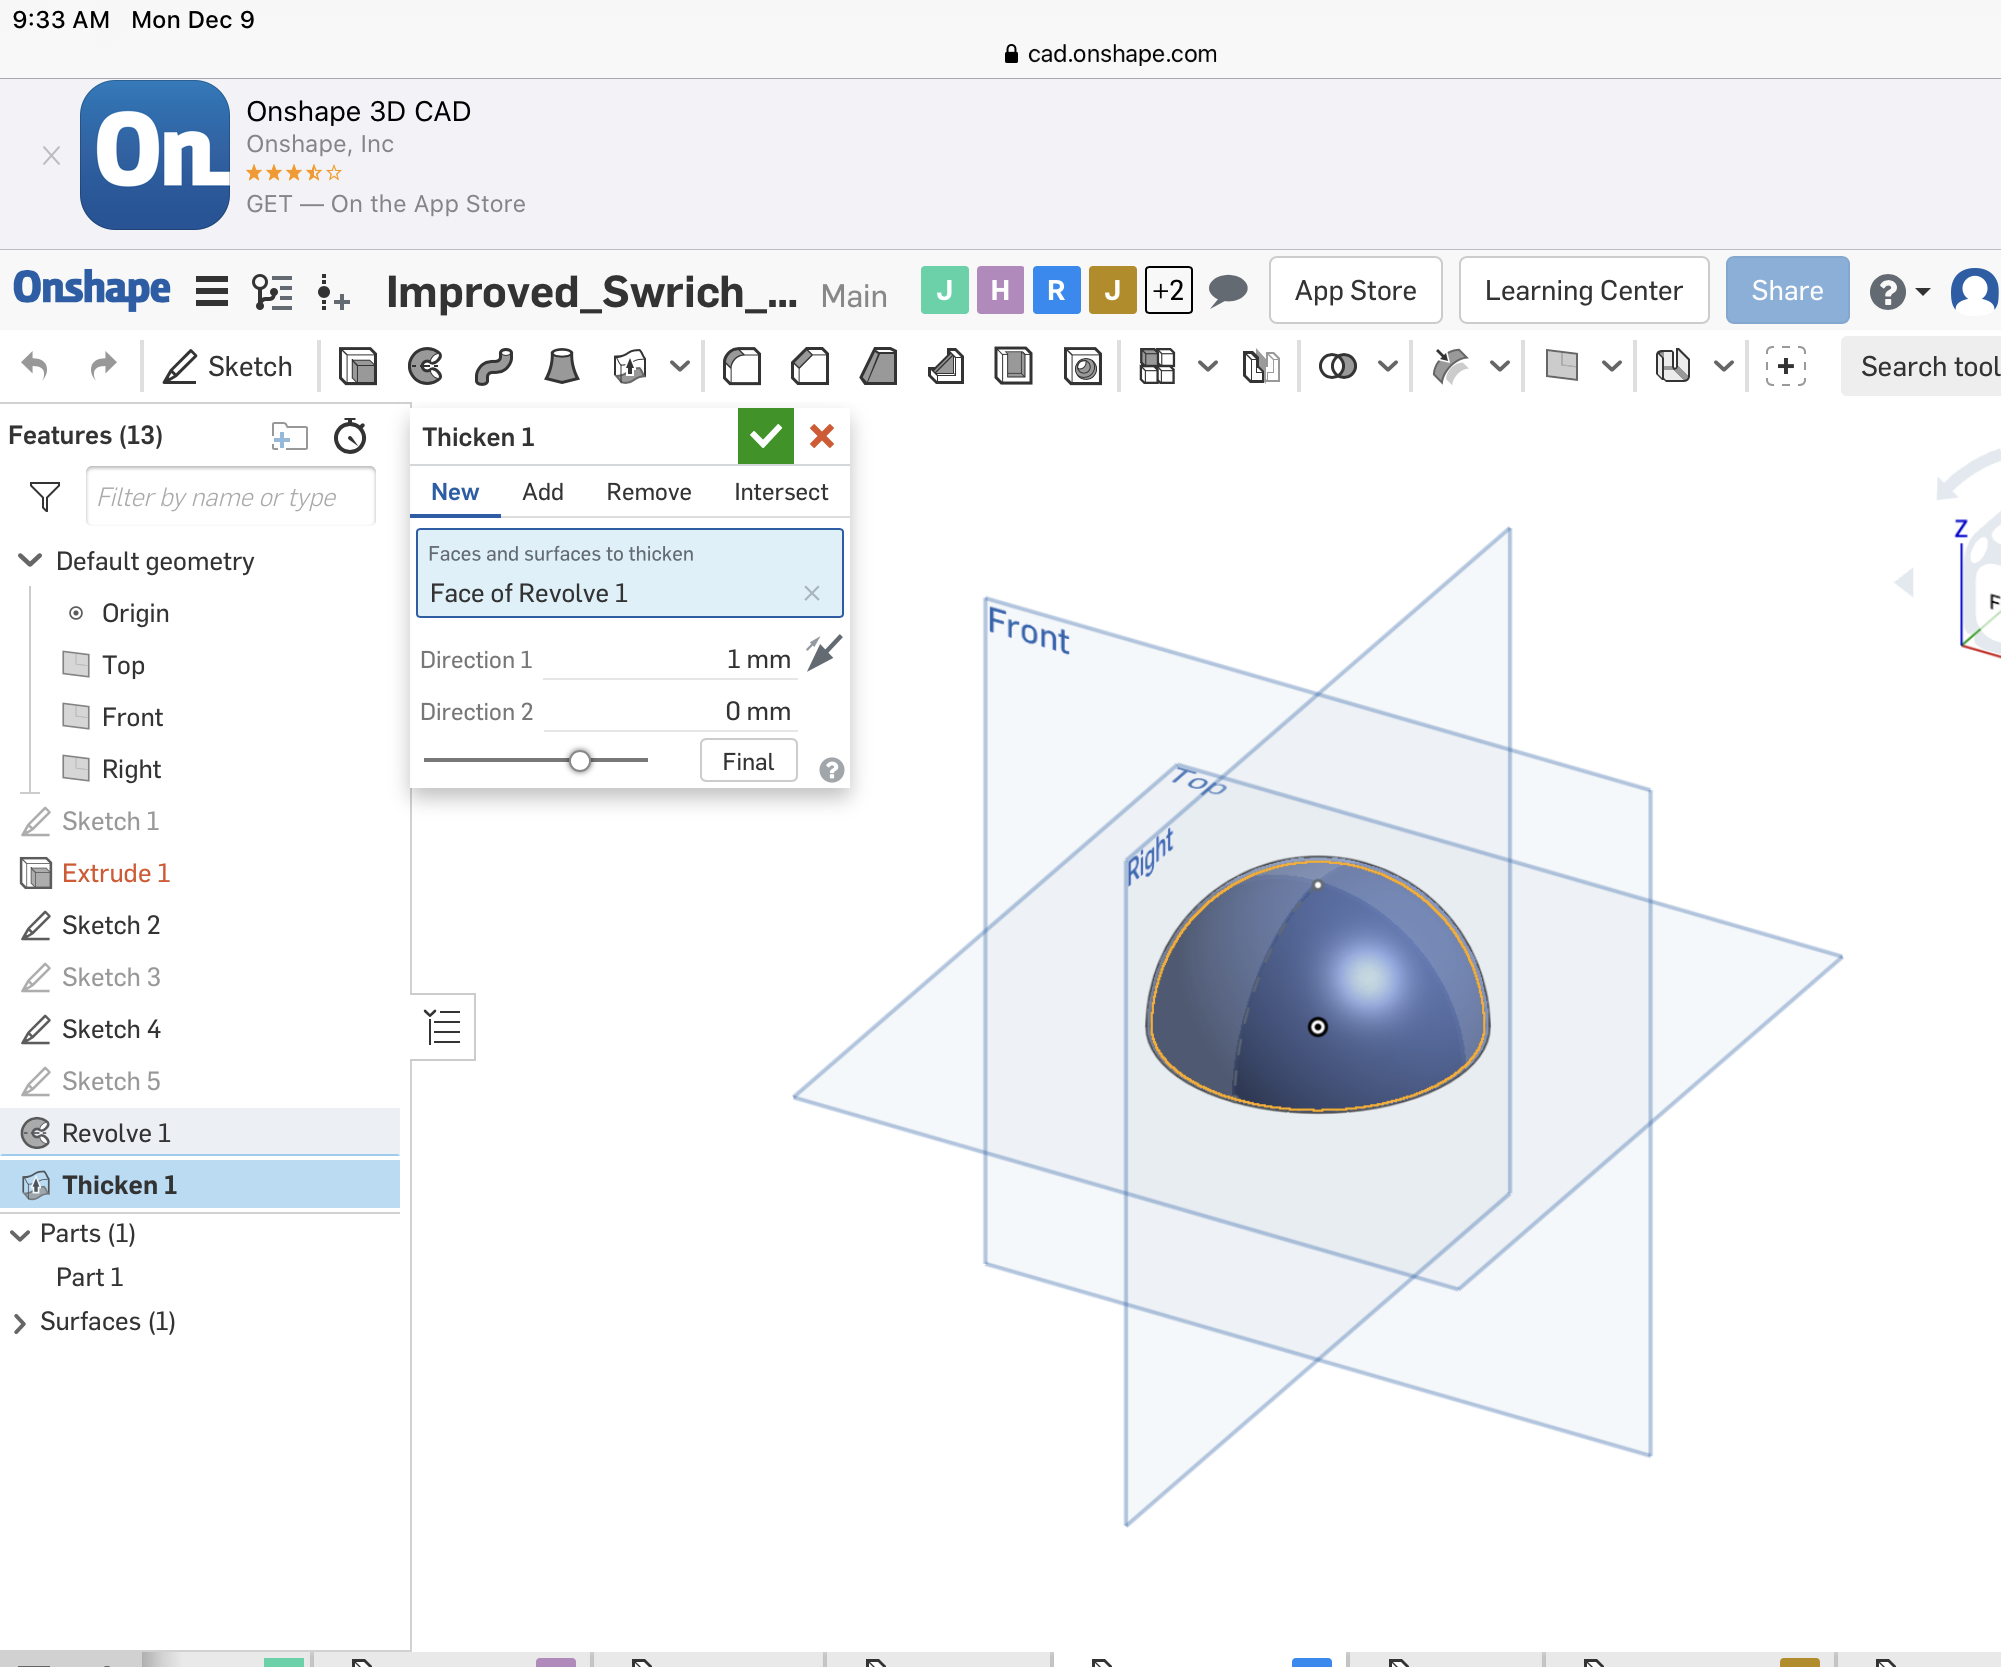
Task: Toggle the features filter icon
Action: tap(42, 496)
